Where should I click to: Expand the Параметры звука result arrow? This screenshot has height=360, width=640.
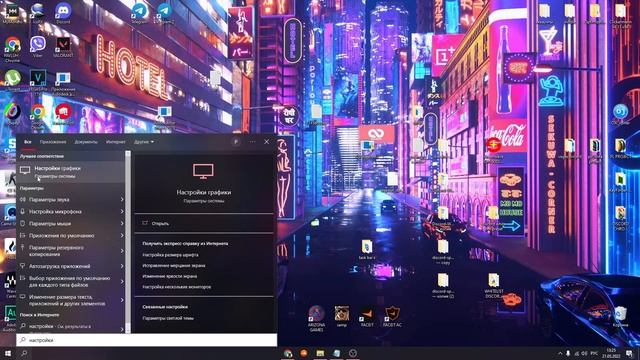(122, 200)
